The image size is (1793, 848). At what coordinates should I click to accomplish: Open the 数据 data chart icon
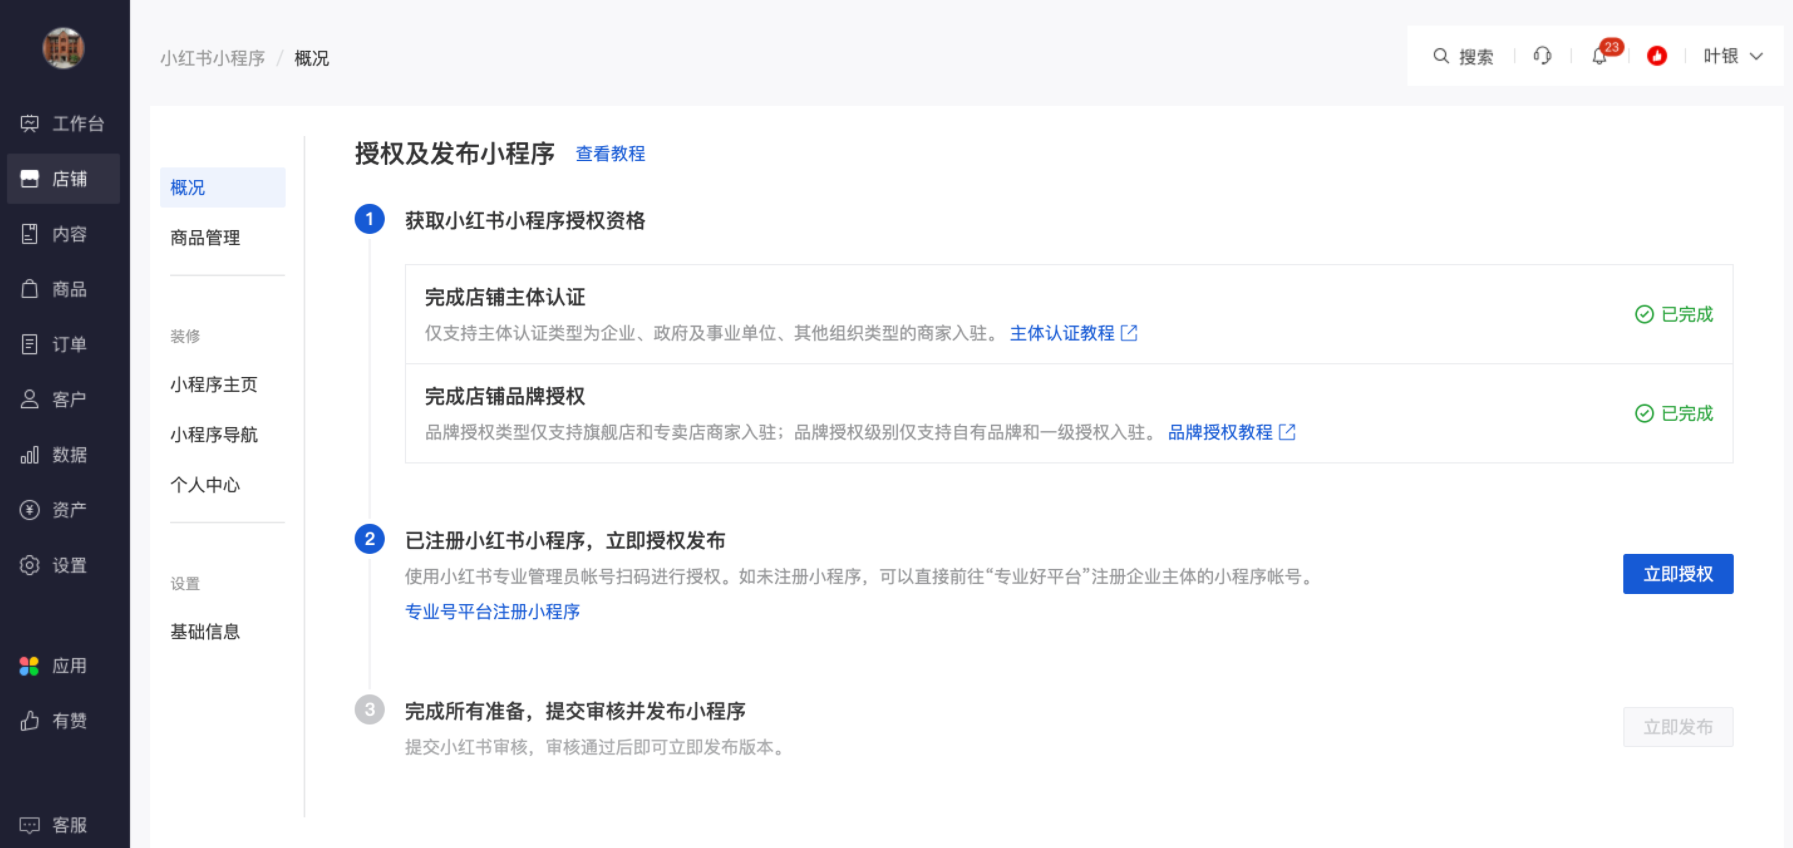point(30,455)
